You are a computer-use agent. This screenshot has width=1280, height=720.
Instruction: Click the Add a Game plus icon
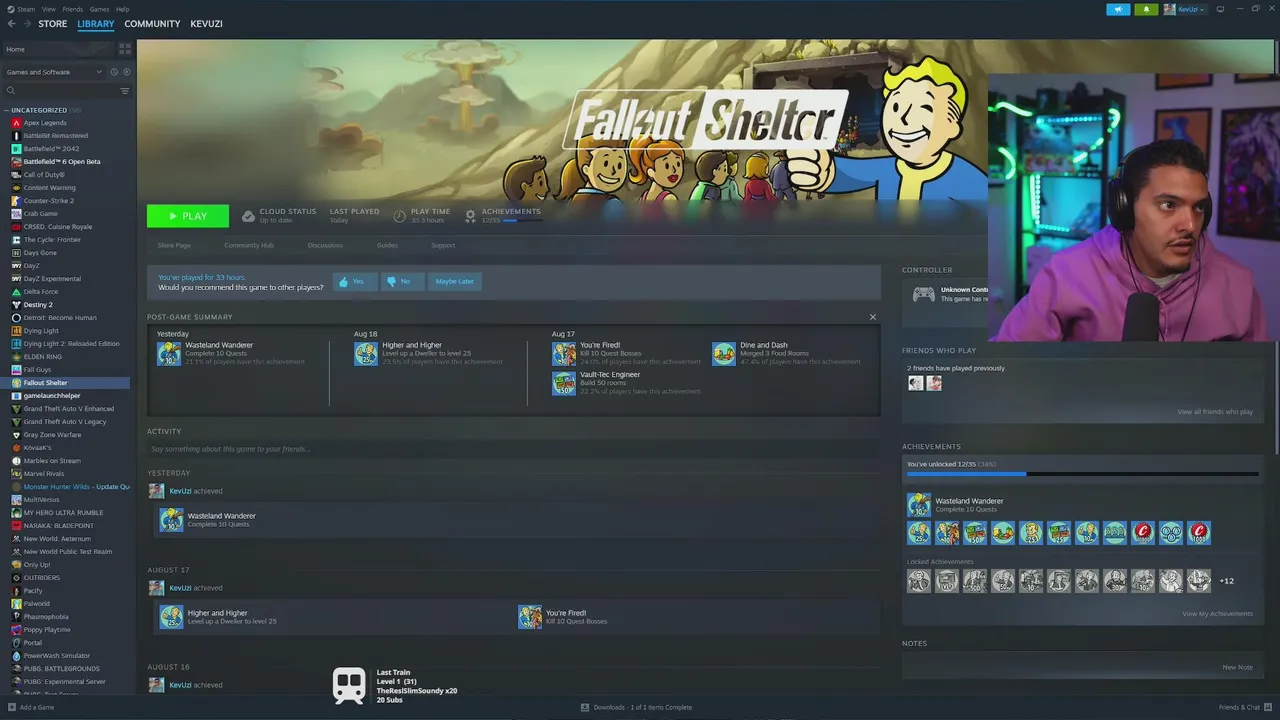(13, 707)
